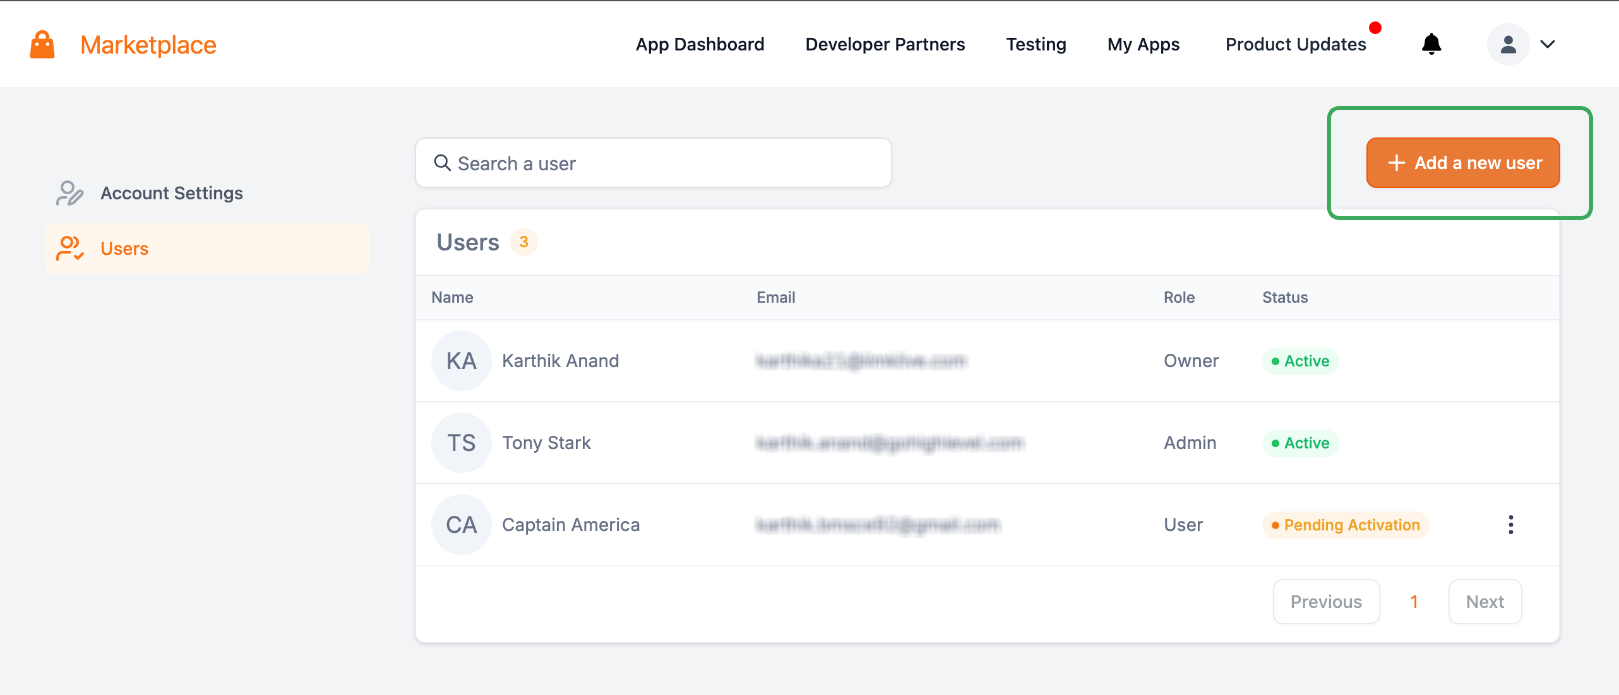Click Karthik Anand's blurred email

click(861, 361)
